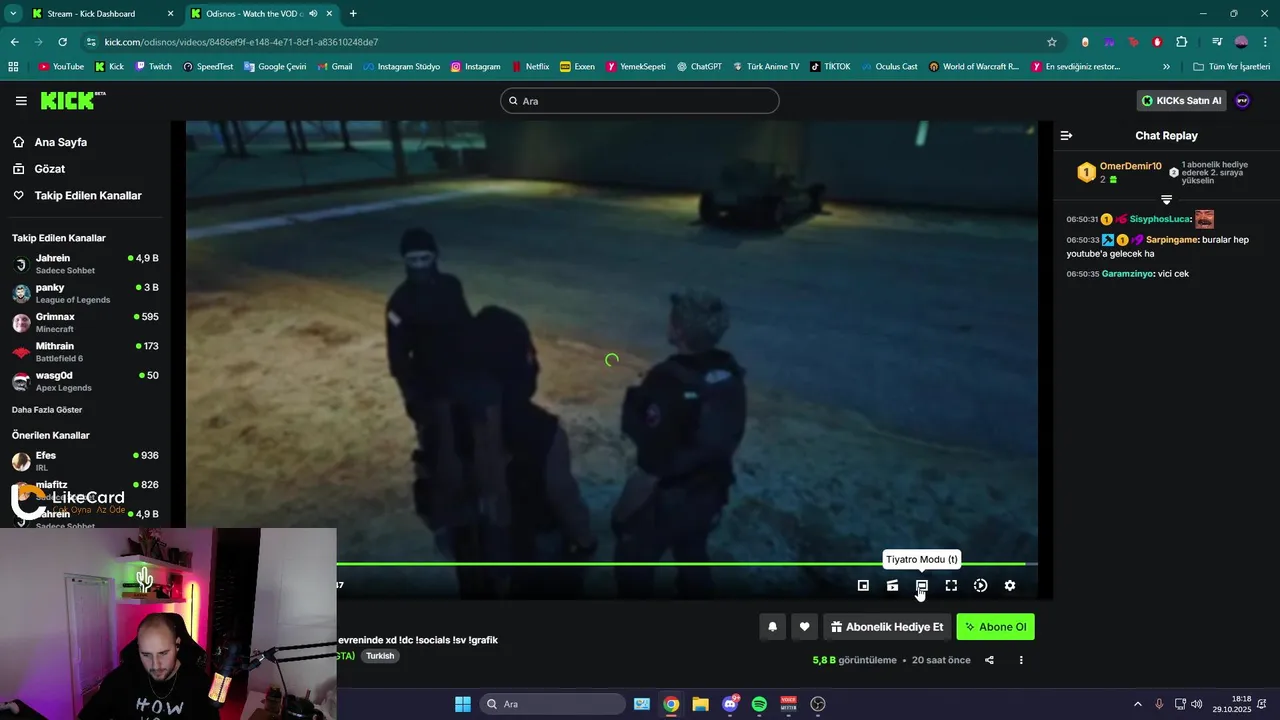Enter fullscreen via player fullscreen icon
The height and width of the screenshot is (720, 1280).
pyautogui.click(x=951, y=586)
